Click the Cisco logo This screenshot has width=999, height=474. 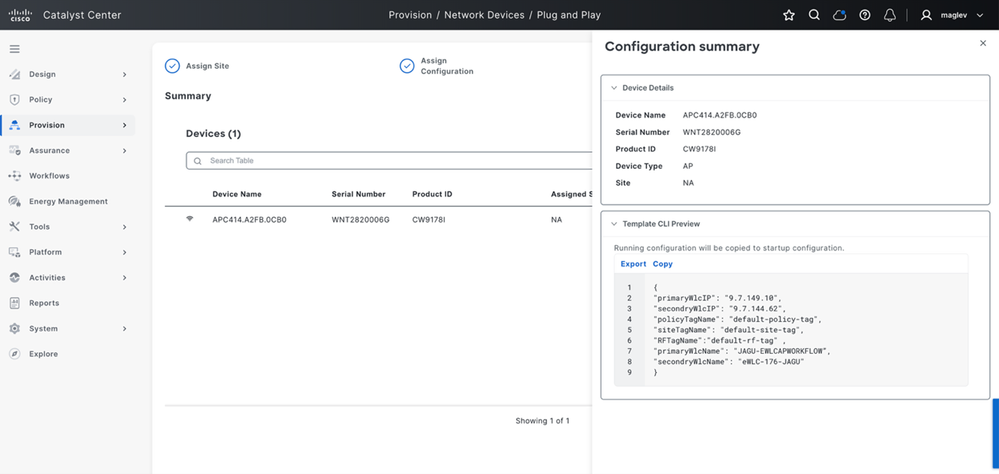[20, 15]
